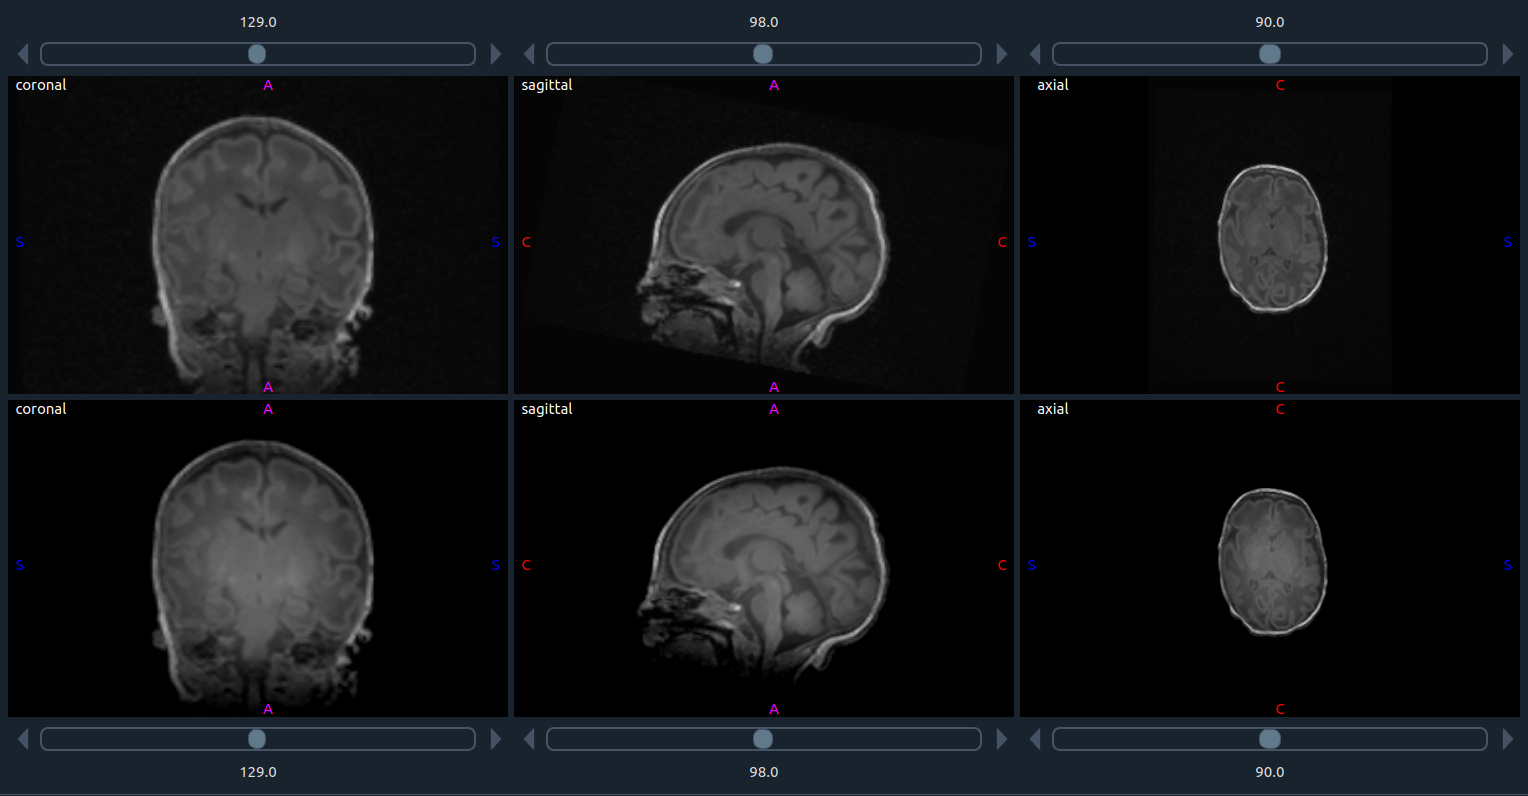Select the blue 'S' marker in the axial view
The image size is (1528, 796).
1032,242
